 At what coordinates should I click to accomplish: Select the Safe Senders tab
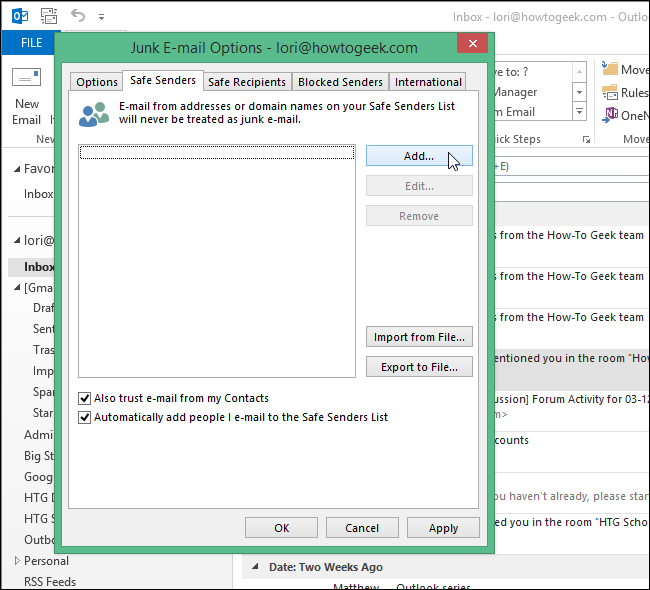pyautogui.click(x=163, y=80)
